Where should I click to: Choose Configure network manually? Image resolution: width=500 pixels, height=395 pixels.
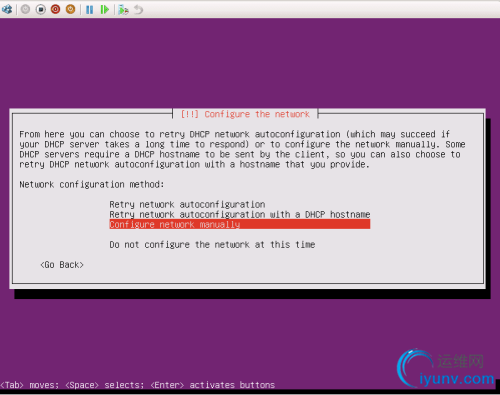click(x=240, y=224)
